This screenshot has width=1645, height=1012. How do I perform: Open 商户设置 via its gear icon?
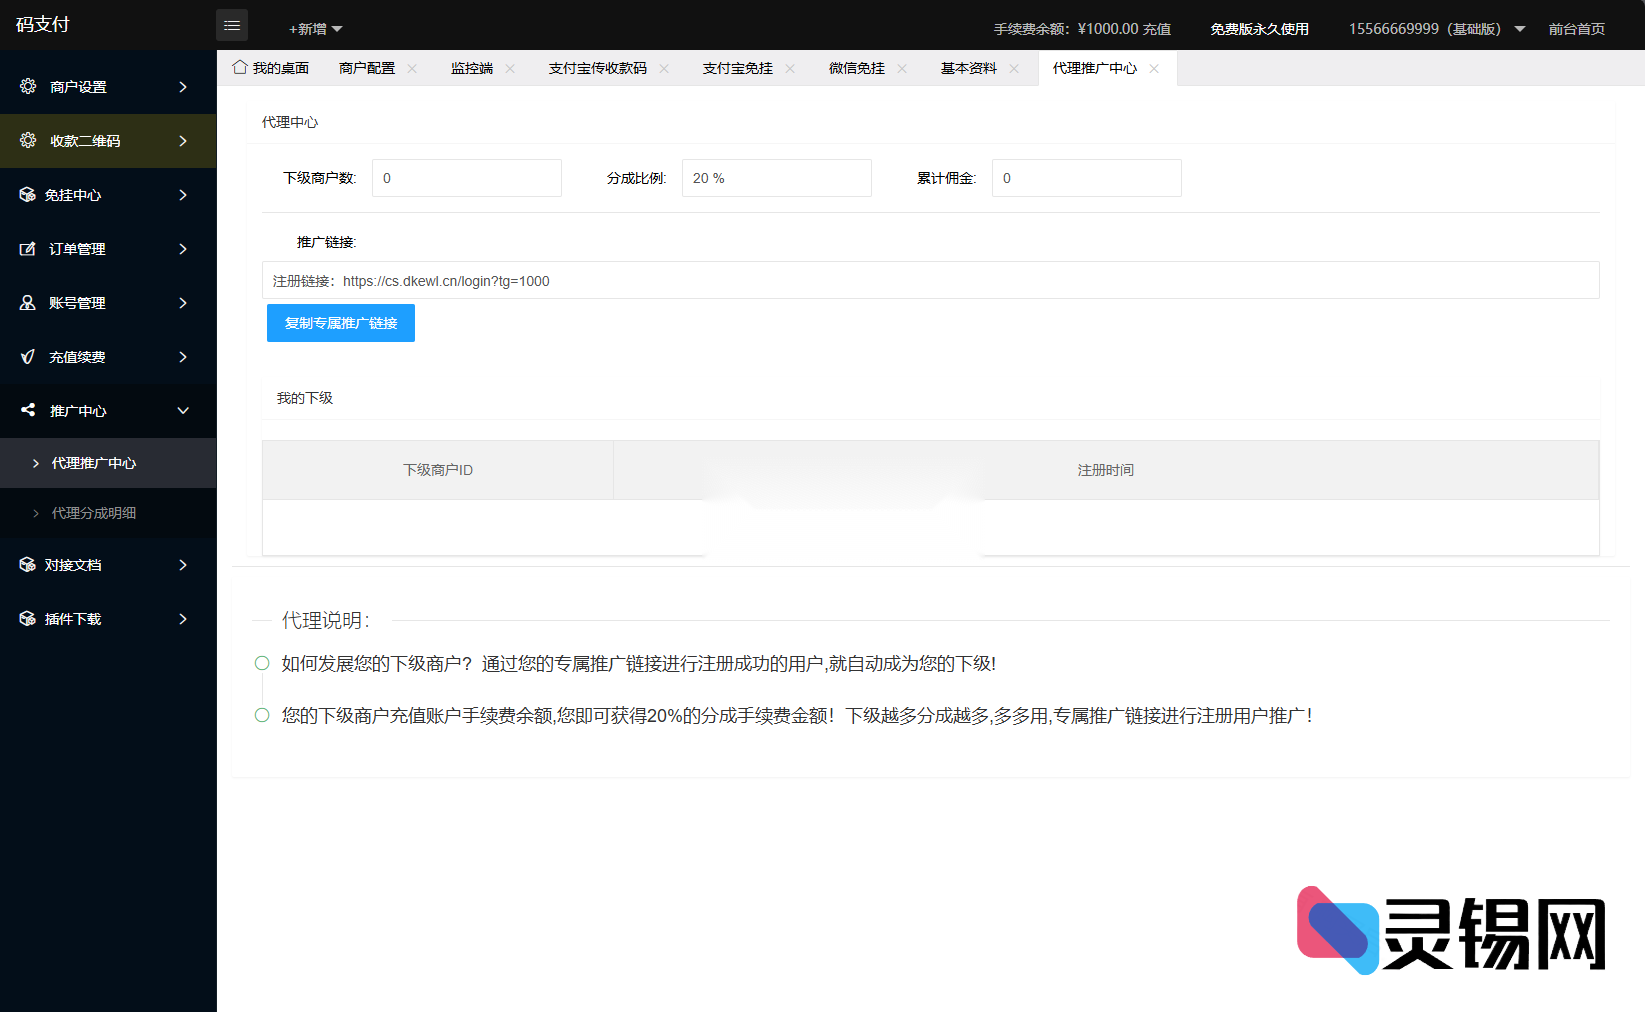(x=28, y=86)
